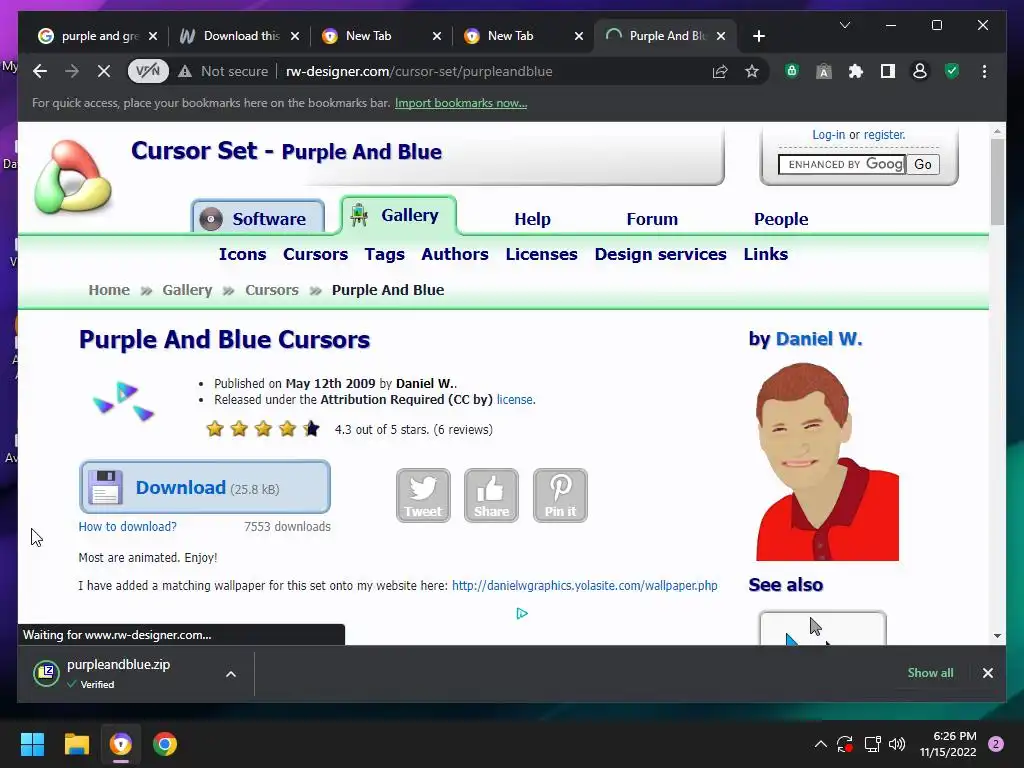Share this page via share icon
The height and width of the screenshot is (768, 1024).
720,71
